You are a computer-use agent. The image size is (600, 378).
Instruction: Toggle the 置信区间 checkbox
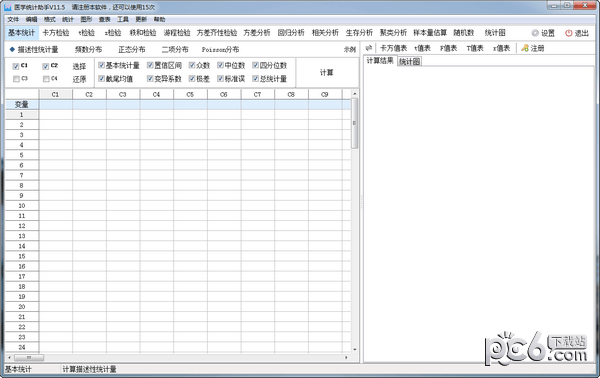[x=150, y=65]
